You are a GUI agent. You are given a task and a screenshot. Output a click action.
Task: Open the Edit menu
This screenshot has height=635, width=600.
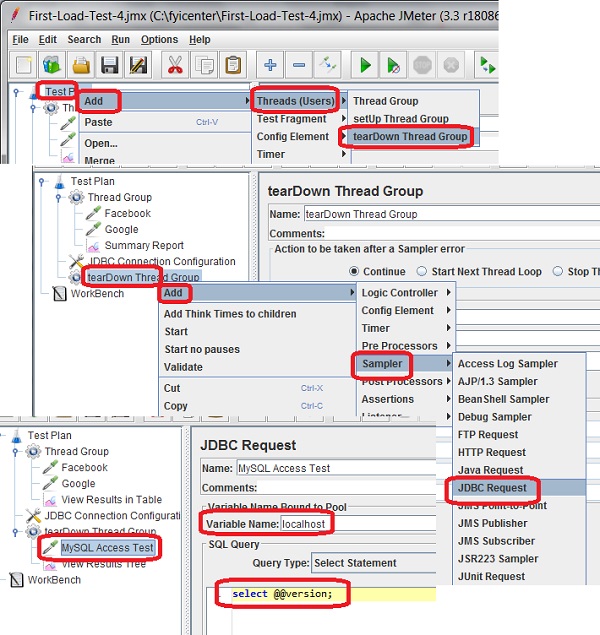[47, 39]
